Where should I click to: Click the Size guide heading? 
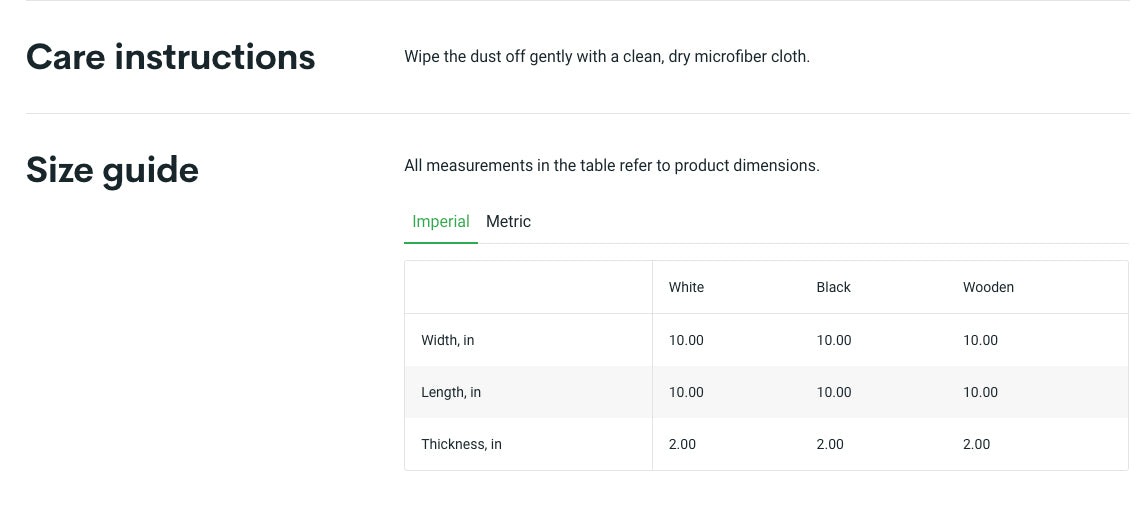coord(112,170)
